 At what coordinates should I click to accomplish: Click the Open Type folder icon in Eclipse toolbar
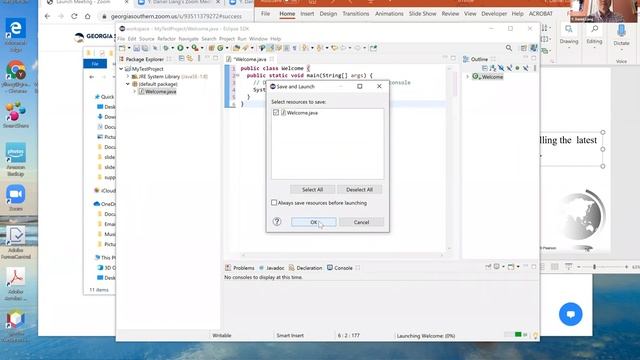tap(236, 48)
